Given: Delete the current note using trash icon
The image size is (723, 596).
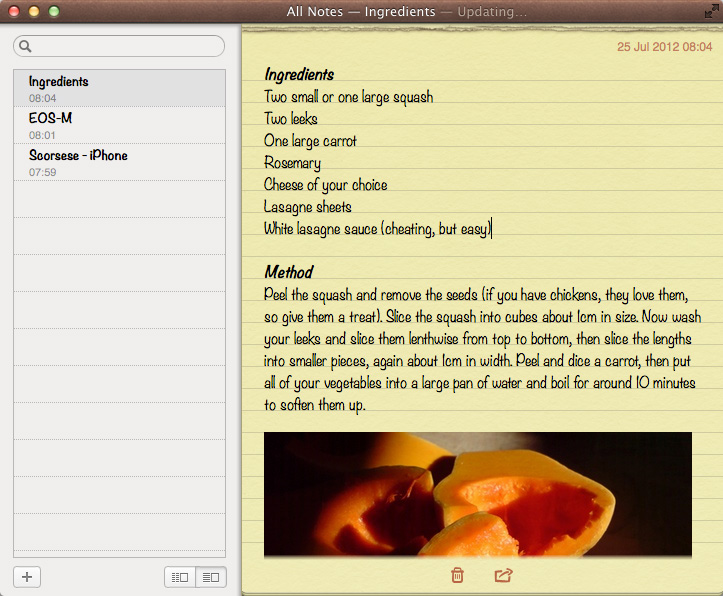Looking at the screenshot, I should [457, 575].
